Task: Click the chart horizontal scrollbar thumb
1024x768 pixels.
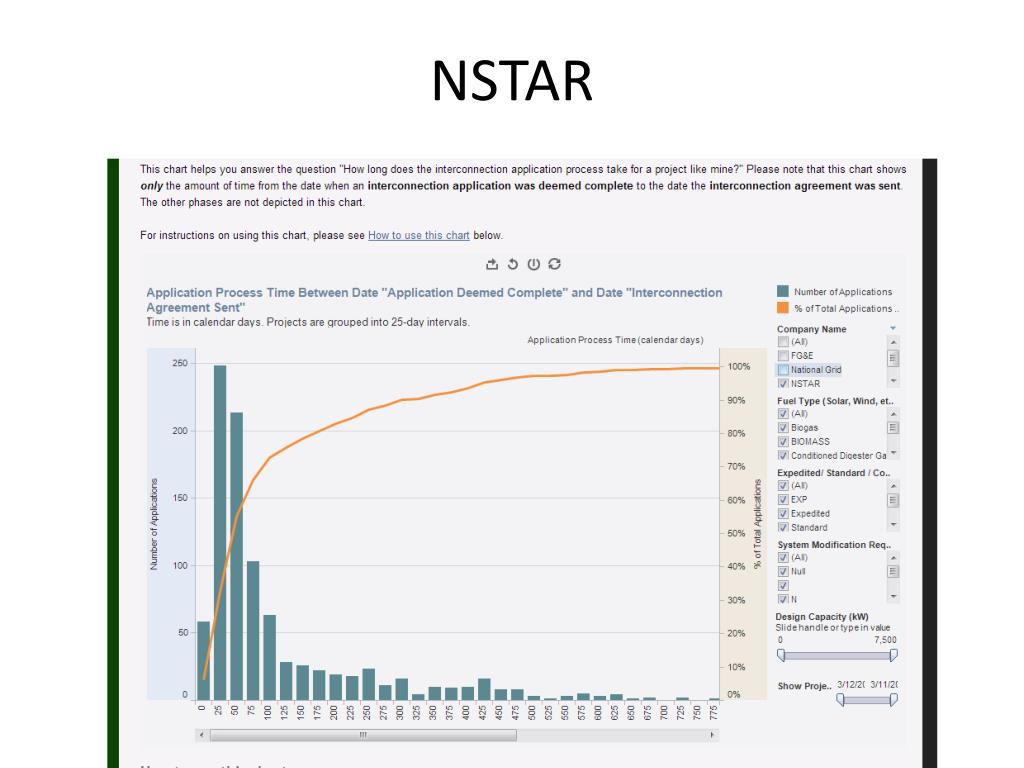Action: pyautogui.click(x=362, y=735)
